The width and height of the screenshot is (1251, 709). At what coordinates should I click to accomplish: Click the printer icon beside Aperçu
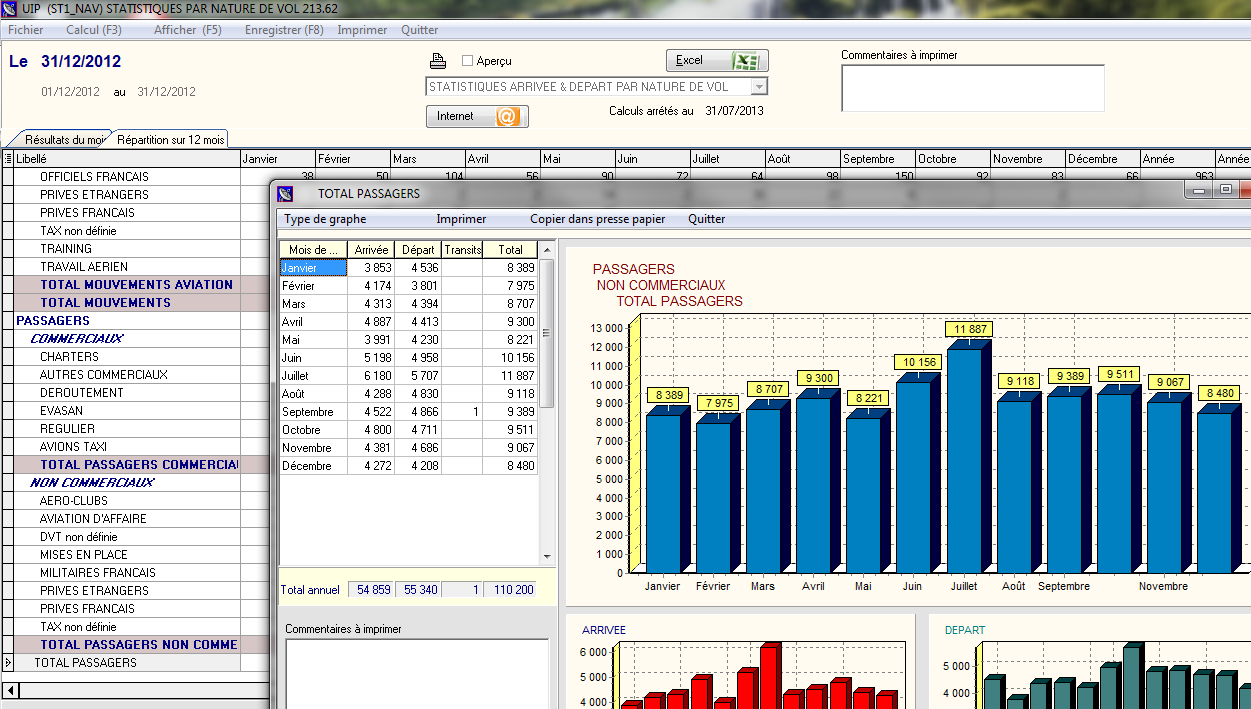click(437, 61)
